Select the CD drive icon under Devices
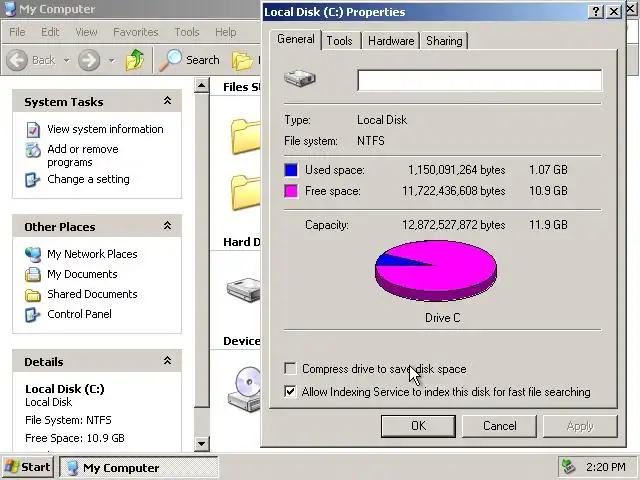Viewport: 640px width, 480px height. click(245, 389)
